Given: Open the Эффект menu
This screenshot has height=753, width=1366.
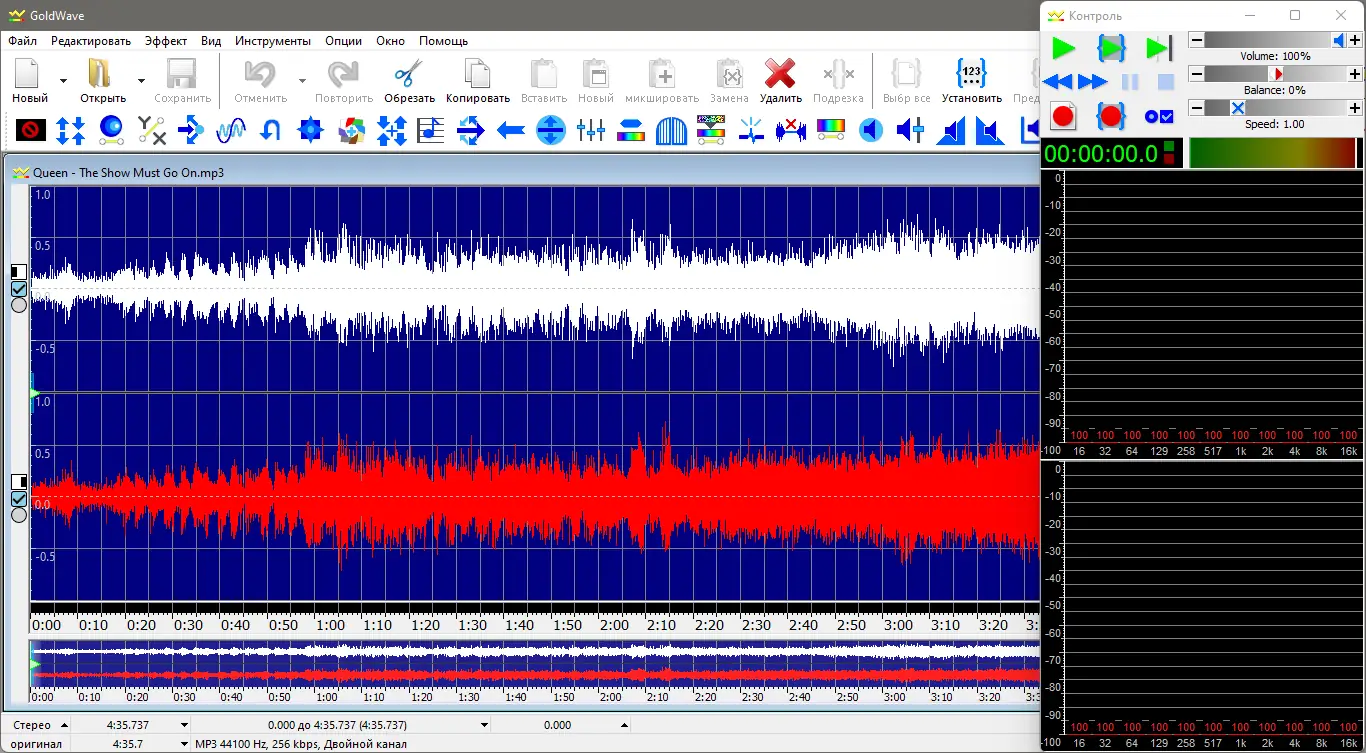Looking at the screenshot, I should click(165, 41).
